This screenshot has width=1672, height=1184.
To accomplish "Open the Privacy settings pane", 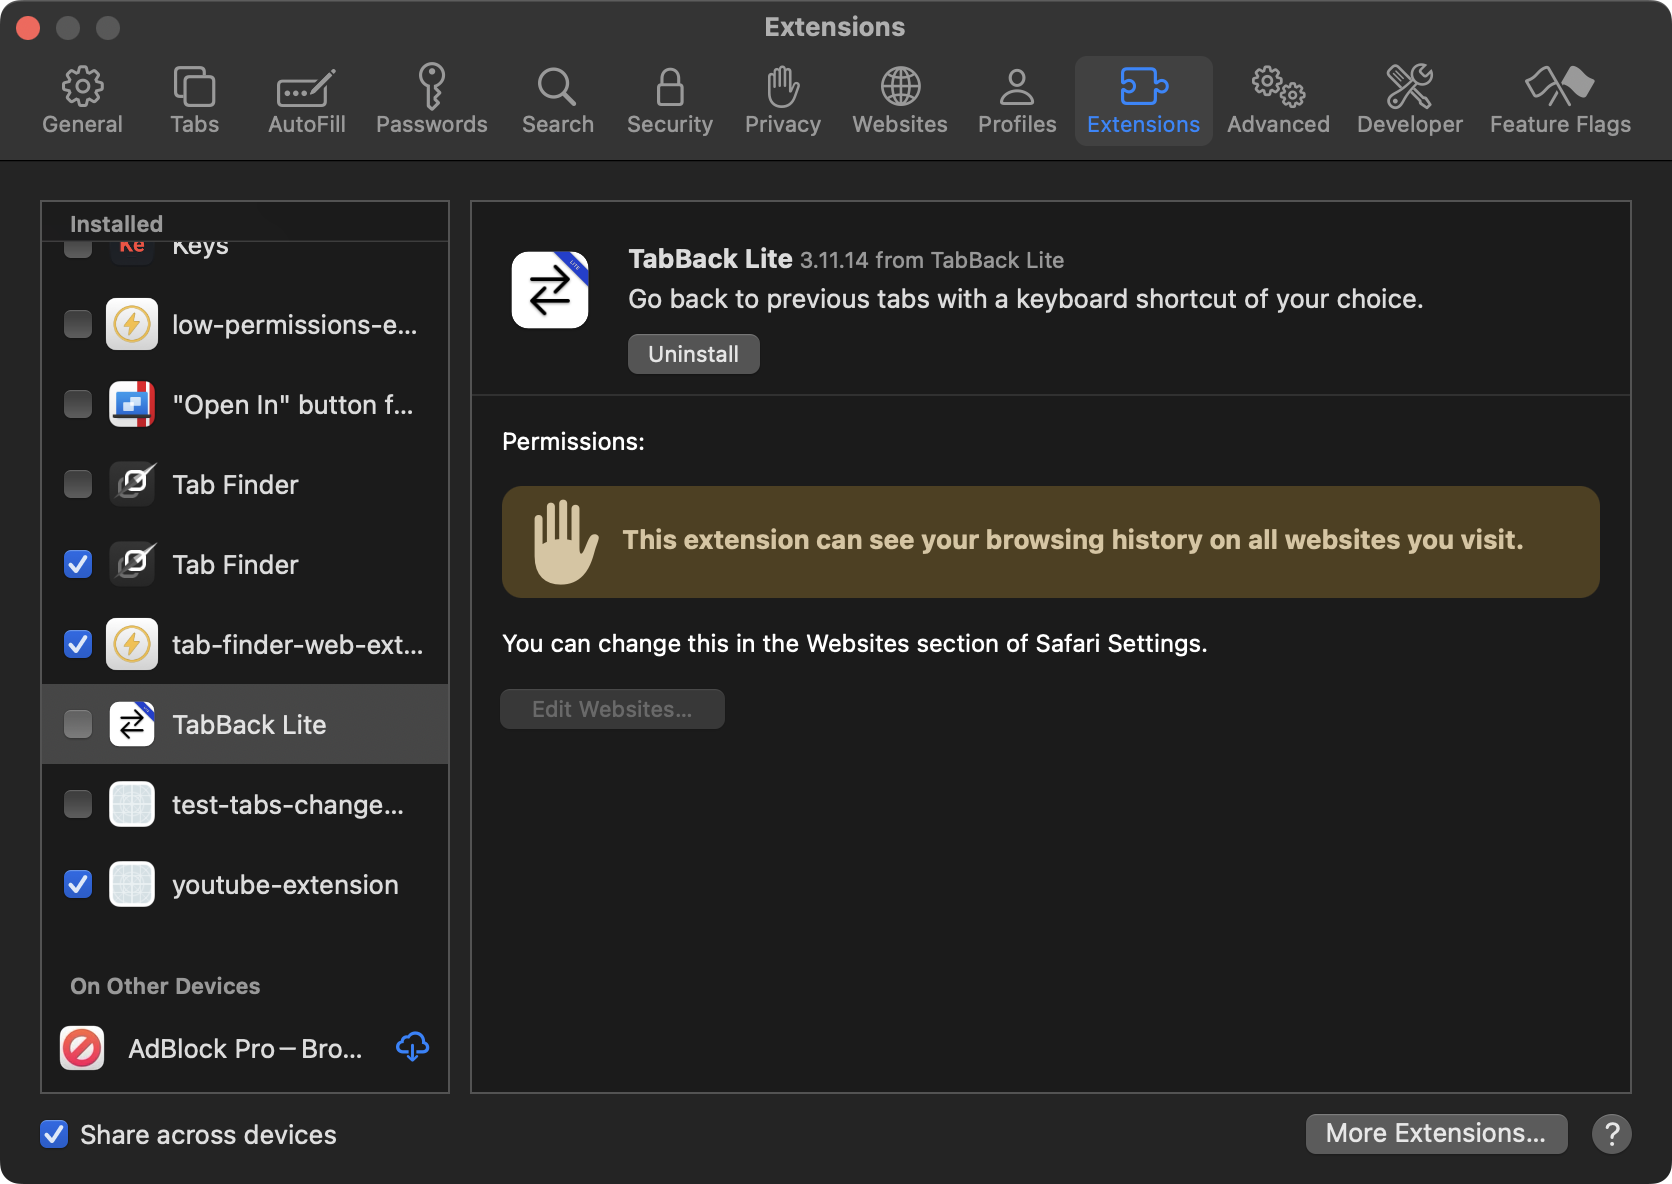I will (782, 101).
